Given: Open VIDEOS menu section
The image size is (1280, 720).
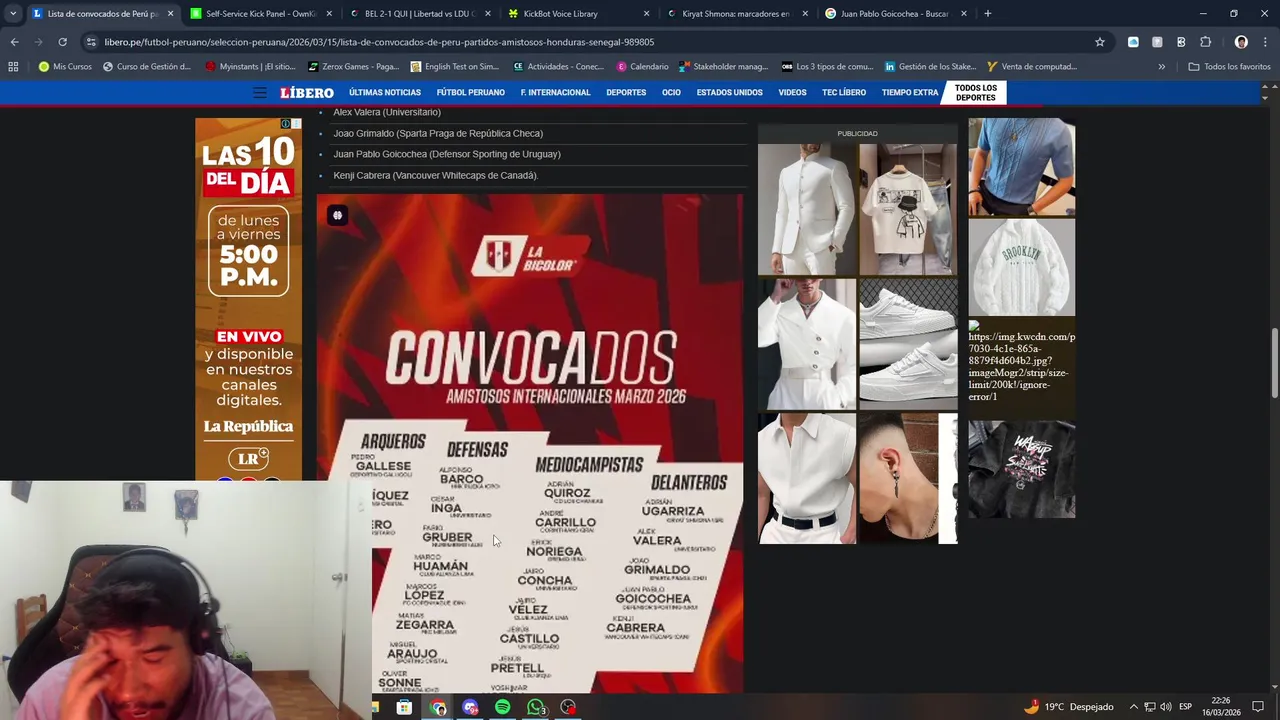Looking at the screenshot, I should [x=792, y=92].
